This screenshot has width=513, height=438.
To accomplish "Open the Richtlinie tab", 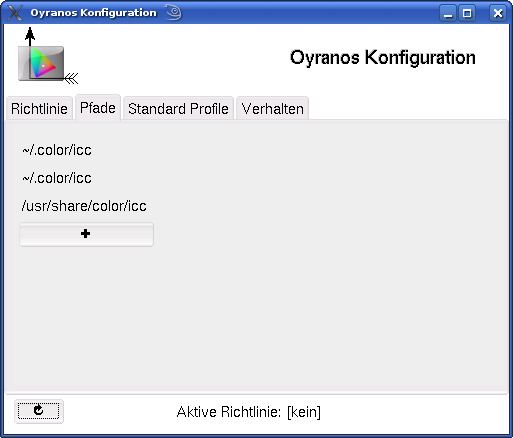I will 39,108.
